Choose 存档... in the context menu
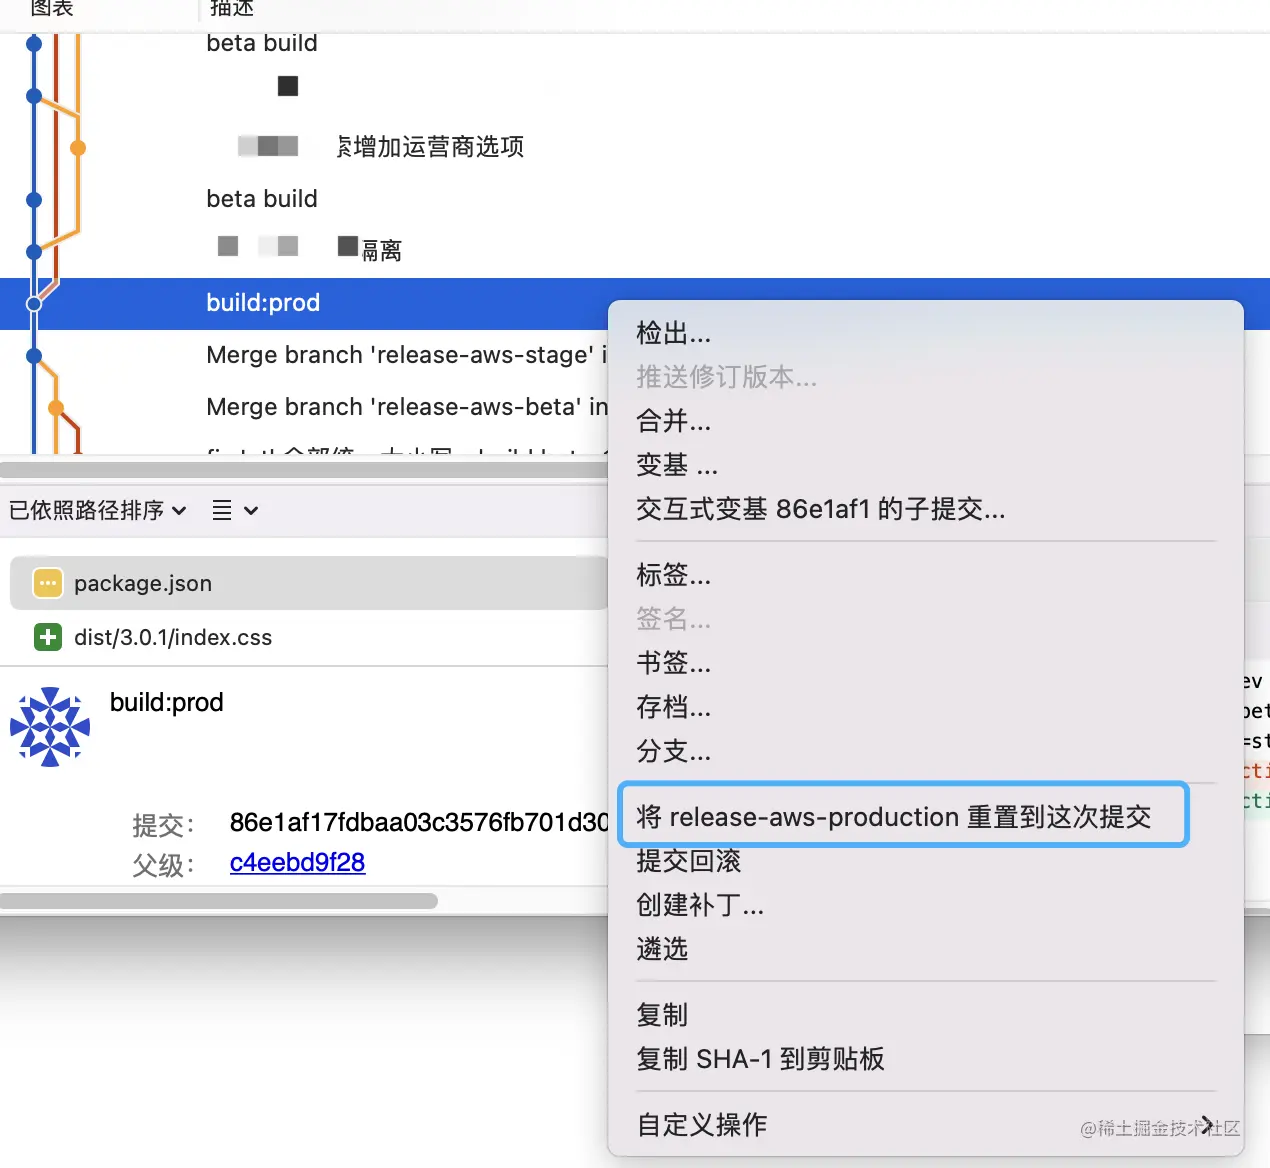Viewport: 1270px width, 1168px height. pos(674,707)
